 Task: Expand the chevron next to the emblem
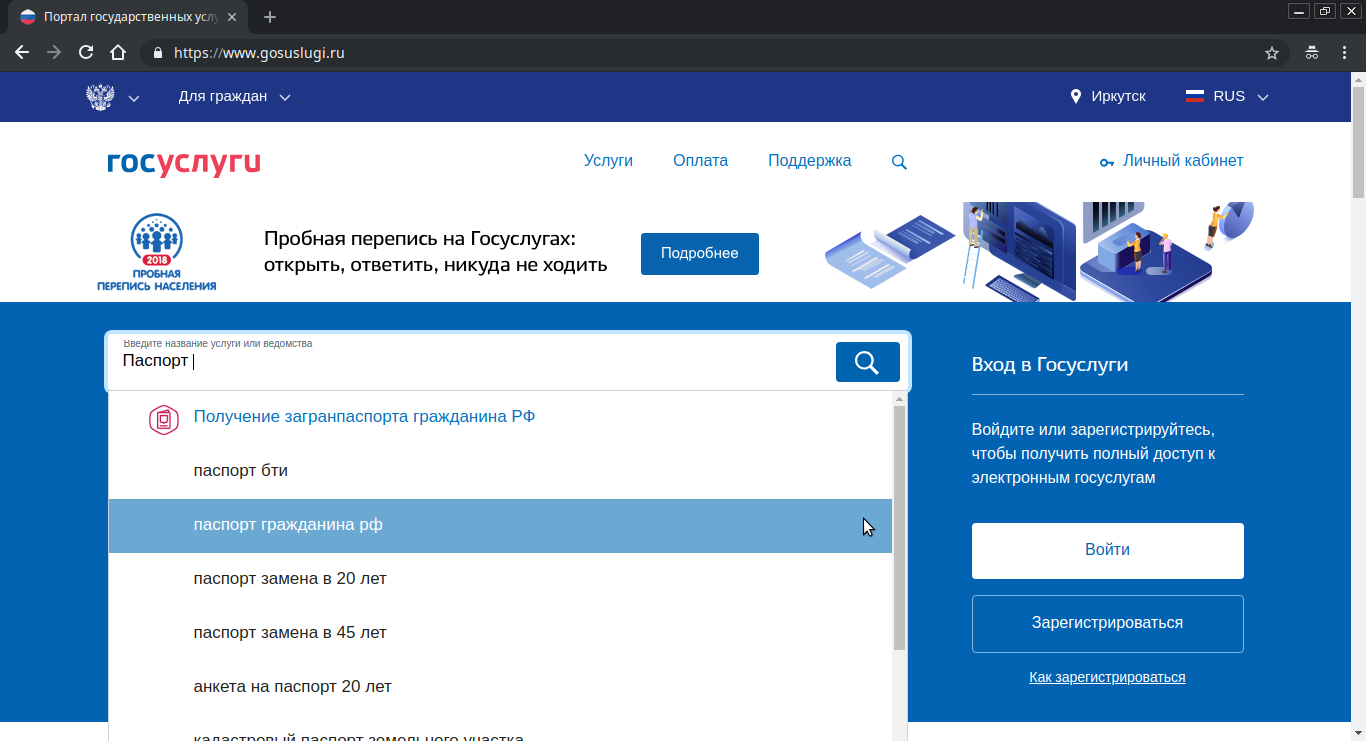tap(134, 98)
